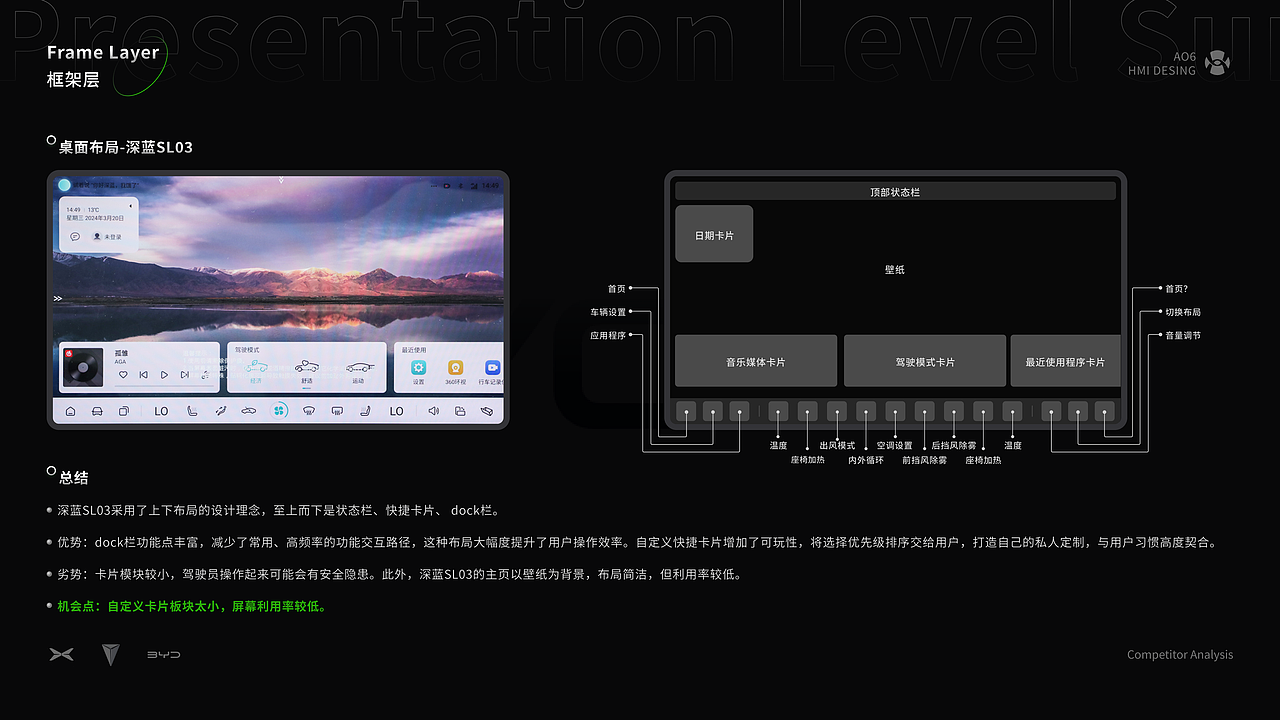Toggle the air recirculation car icon
This screenshot has width=1280, height=720.
pyautogui.click(x=249, y=411)
